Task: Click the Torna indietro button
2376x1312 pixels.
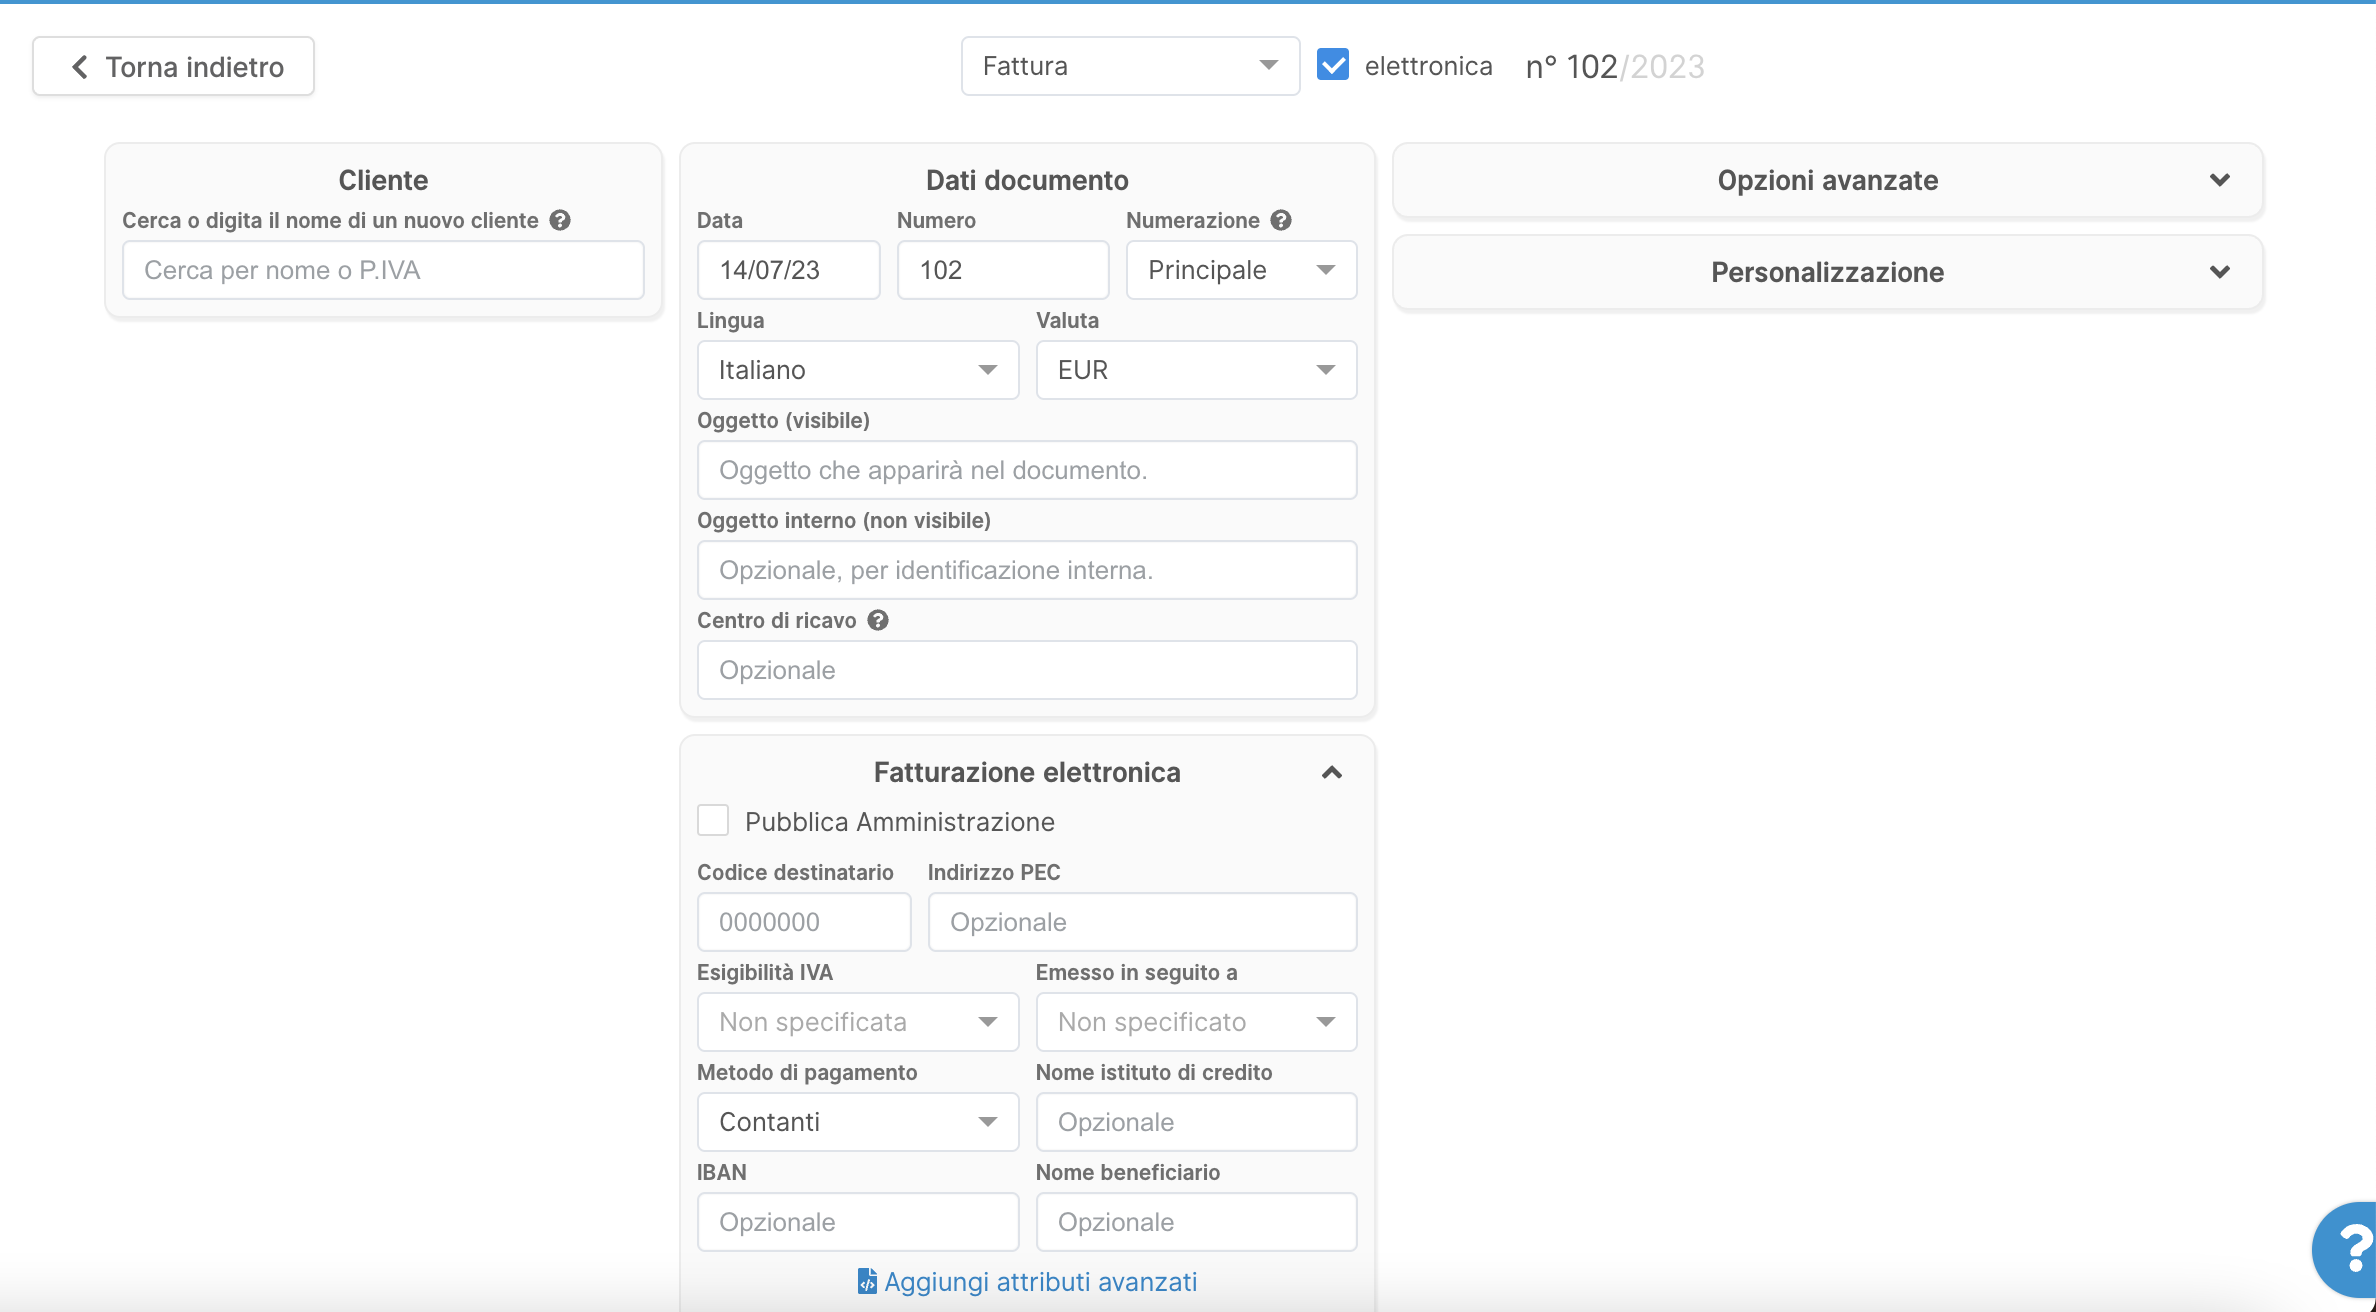Action: [x=173, y=67]
